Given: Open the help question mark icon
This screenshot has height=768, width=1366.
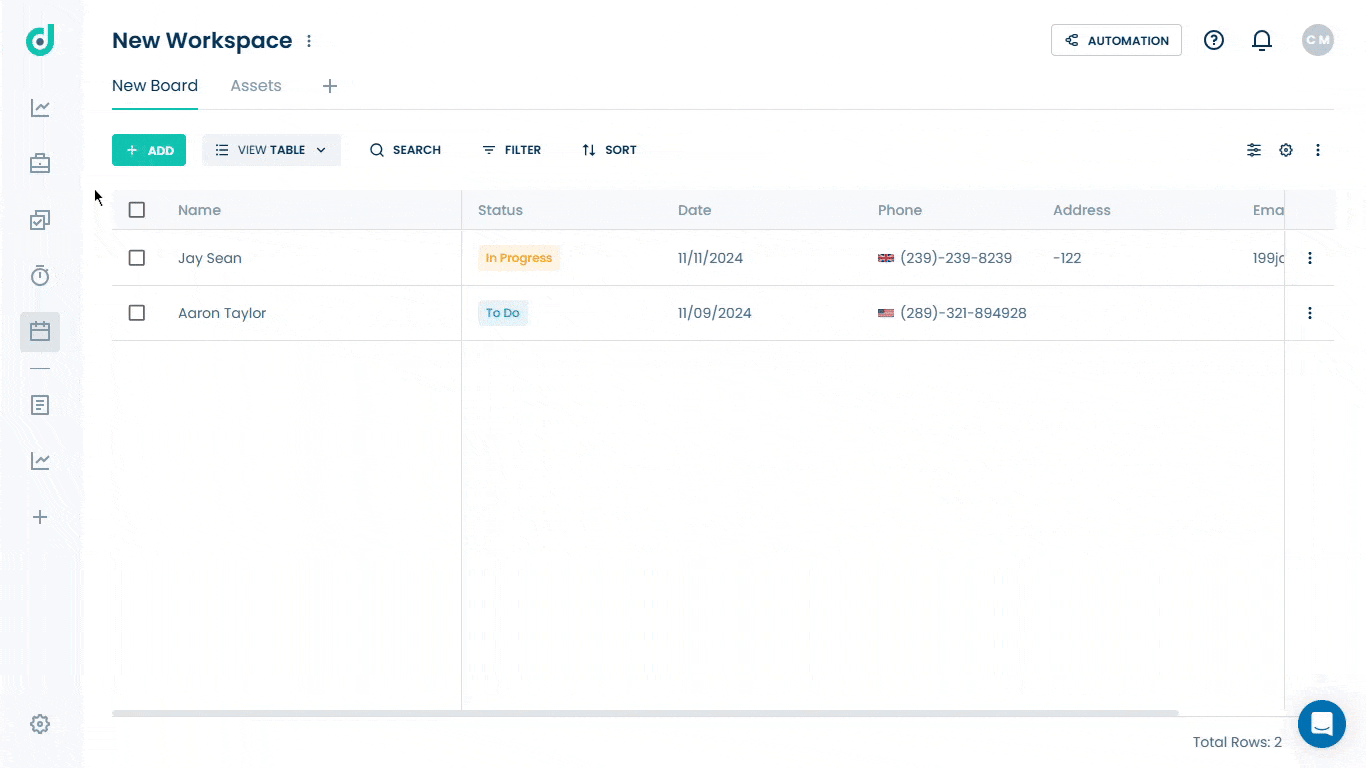Looking at the screenshot, I should pyautogui.click(x=1214, y=40).
